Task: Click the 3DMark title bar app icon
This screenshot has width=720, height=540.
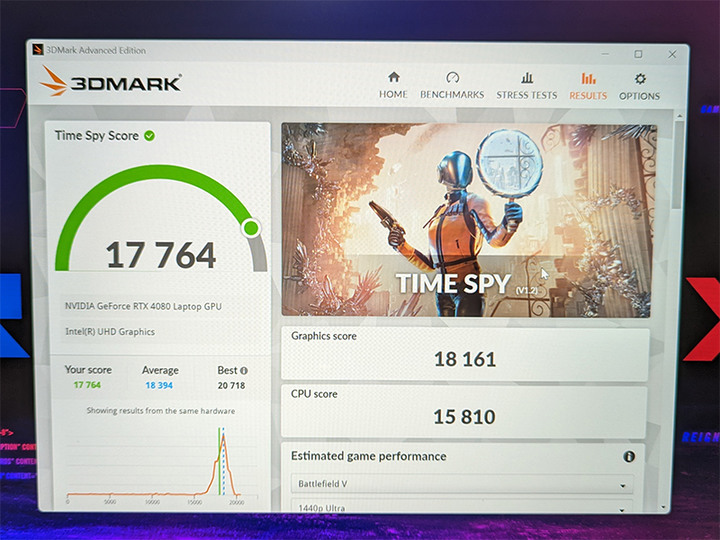Action: tap(38, 50)
